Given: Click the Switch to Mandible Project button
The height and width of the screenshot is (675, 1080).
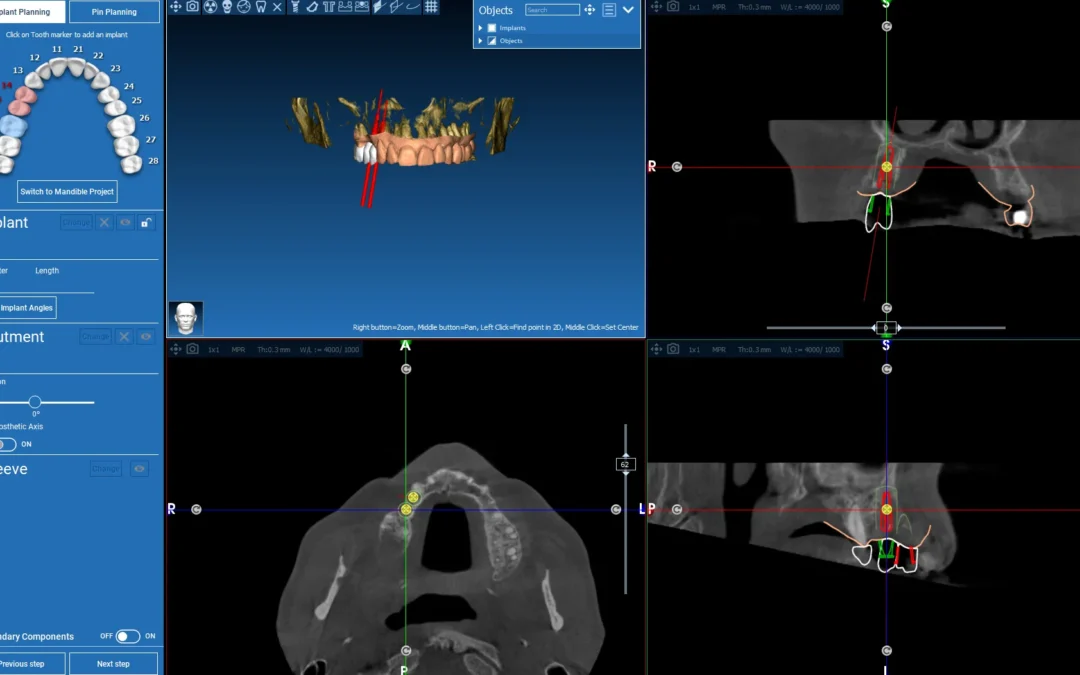Looking at the screenshot, I should [x=67, y=191].
